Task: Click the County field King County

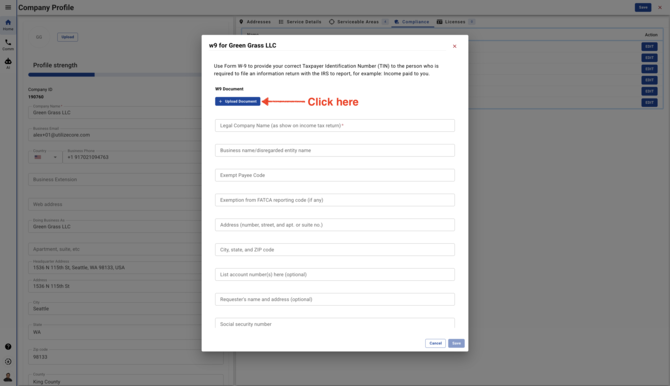Action: point(126,380)
